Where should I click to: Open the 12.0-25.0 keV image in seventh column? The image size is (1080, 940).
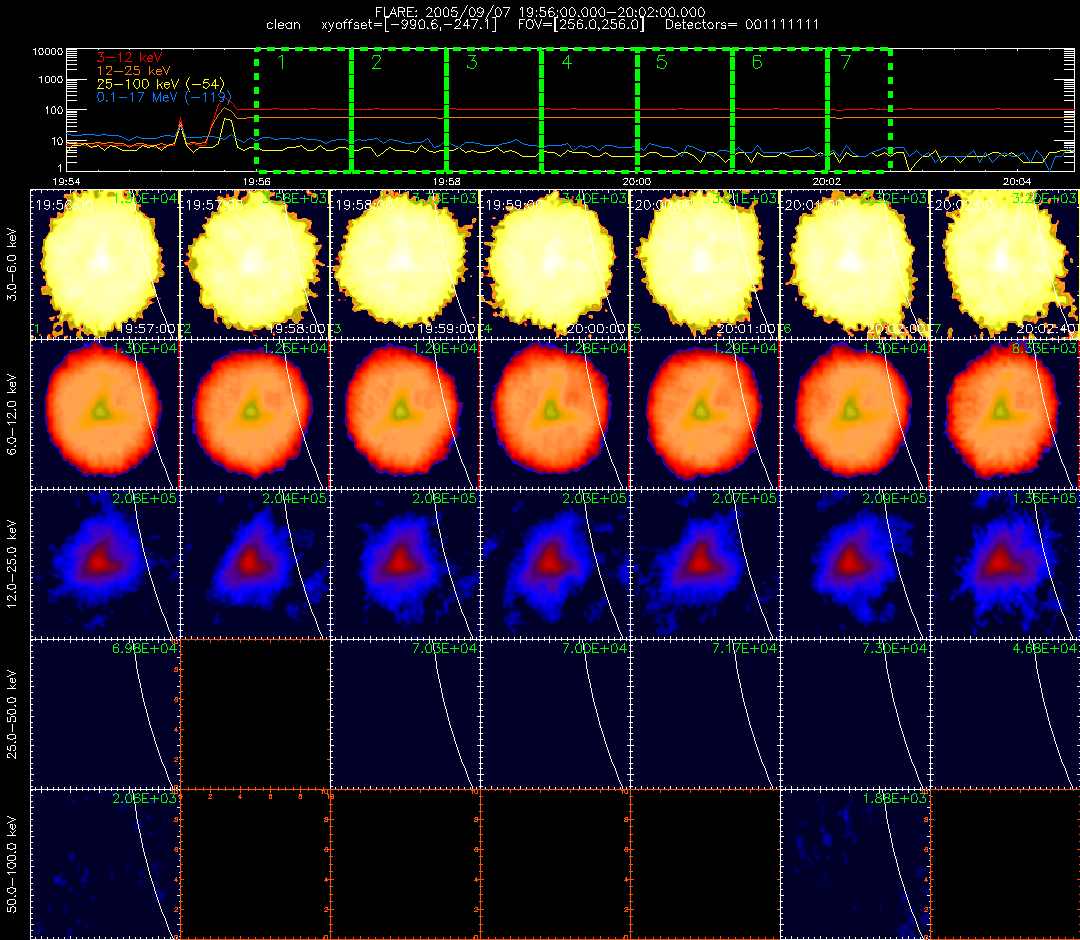(1005, 565)
